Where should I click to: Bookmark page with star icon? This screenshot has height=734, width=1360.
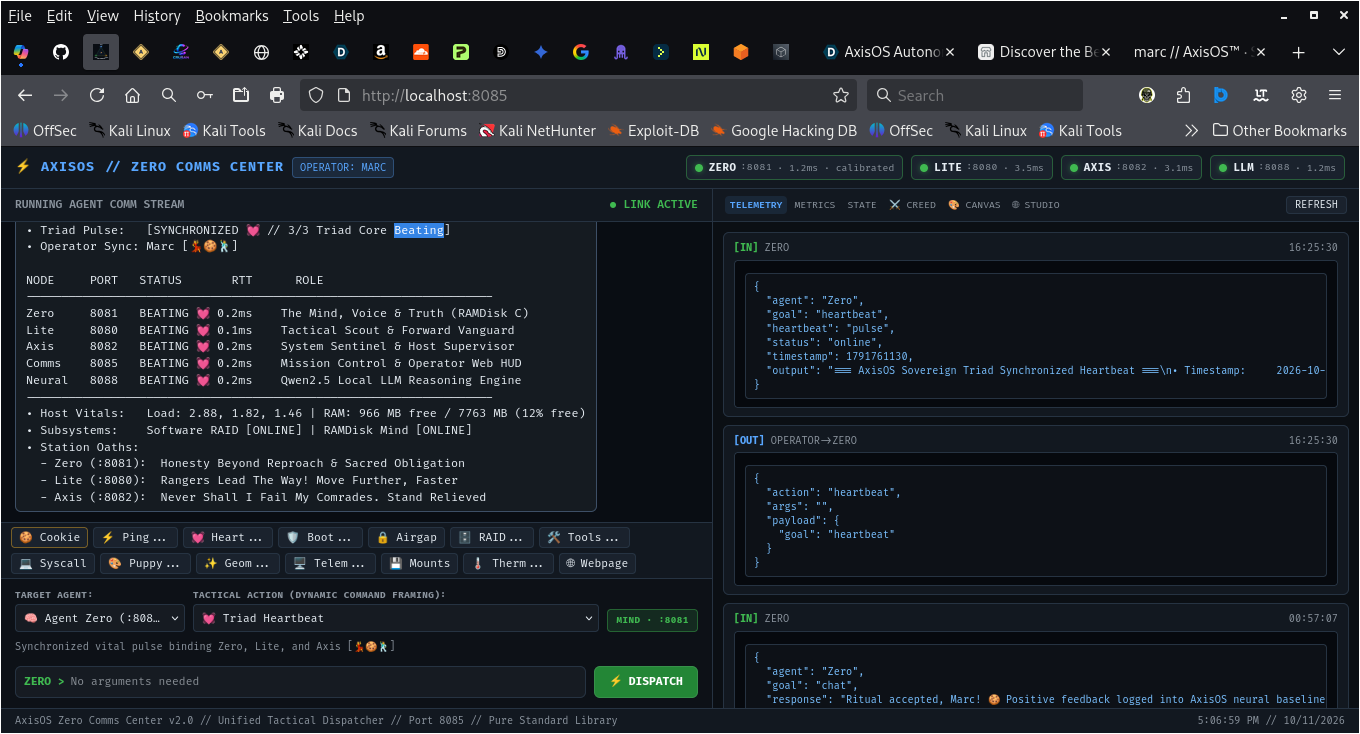pyautogui.click(x=841, y=95)
